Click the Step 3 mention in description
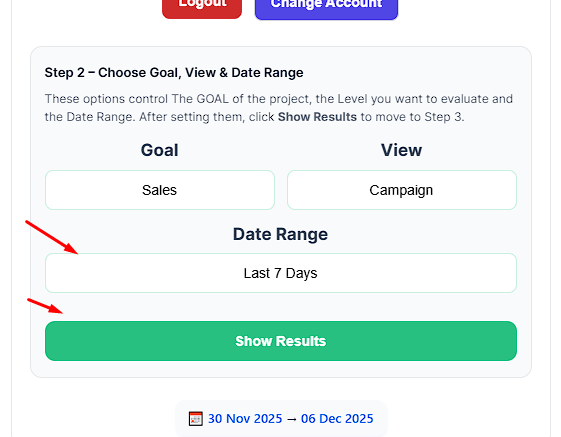The image size is (561, 437). click(x=444, y=117)
